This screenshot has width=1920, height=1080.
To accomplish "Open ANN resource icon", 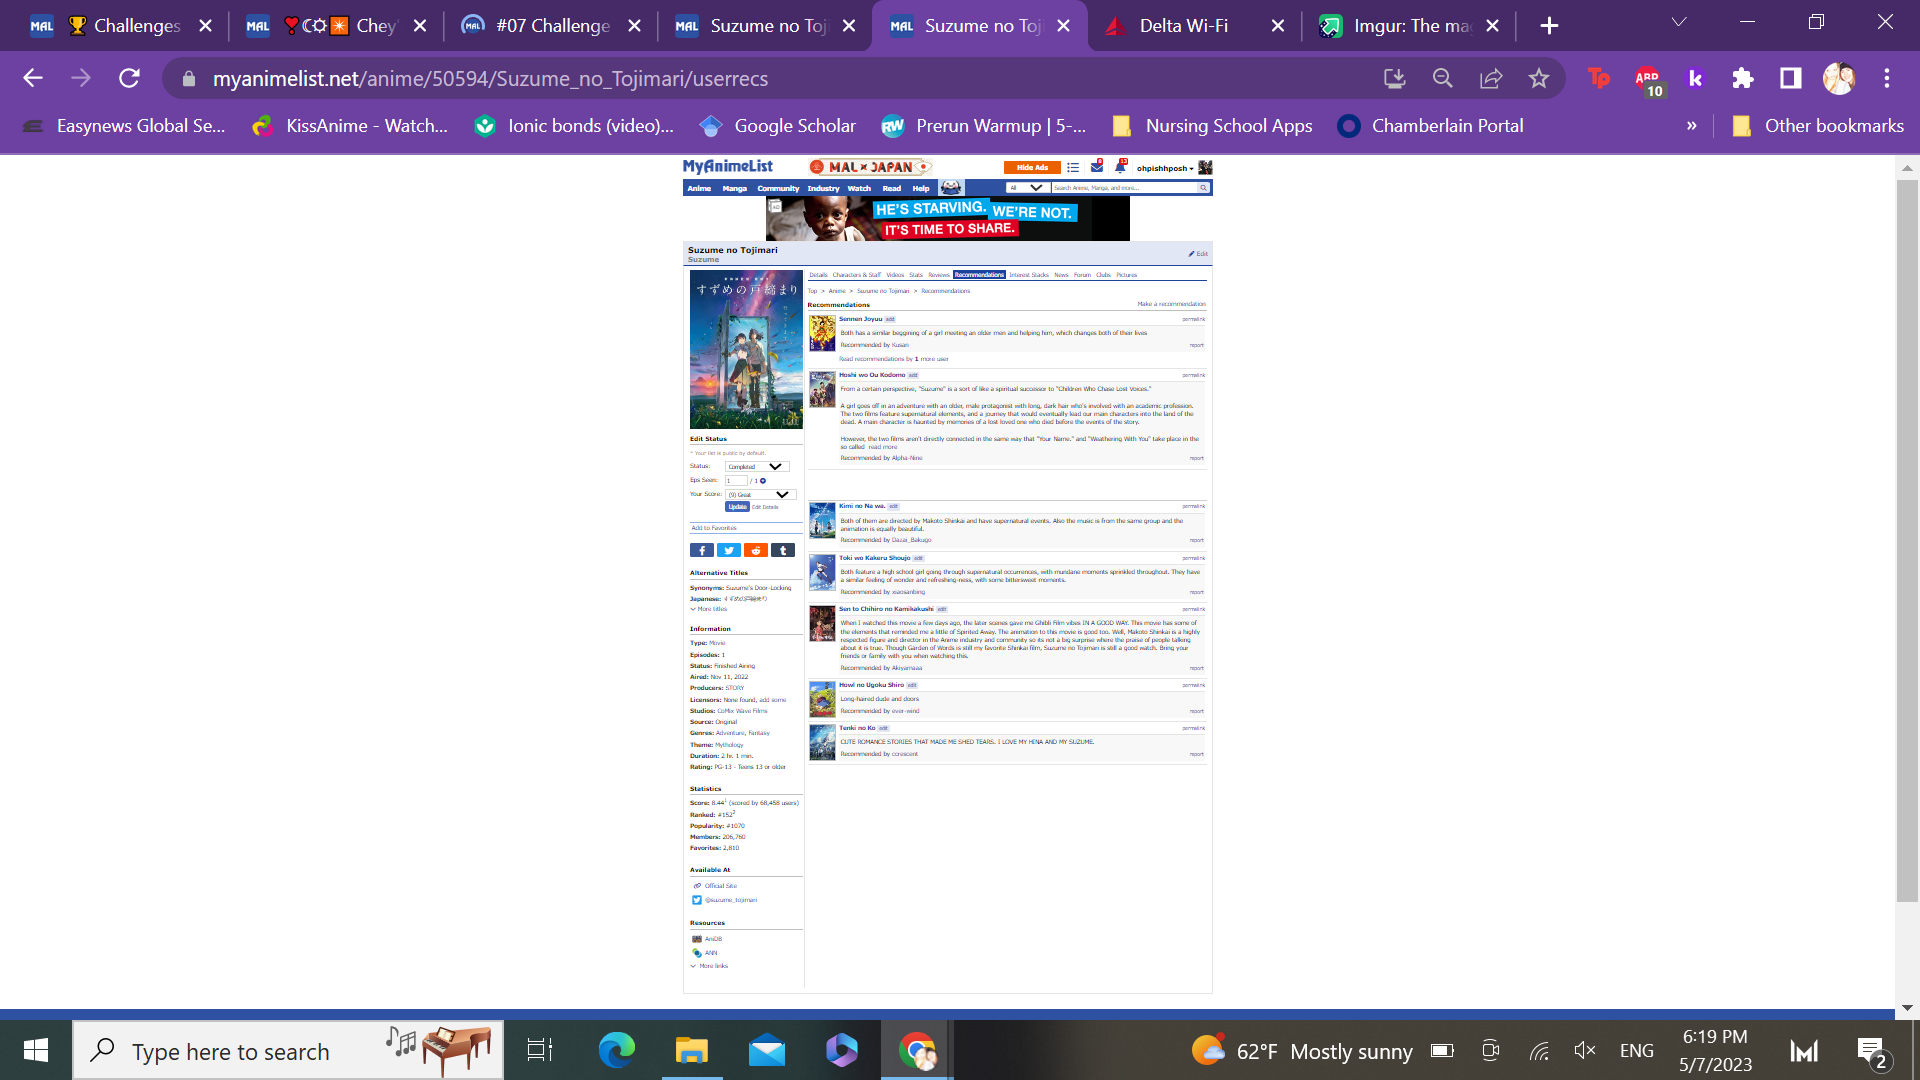I will 697,953.
